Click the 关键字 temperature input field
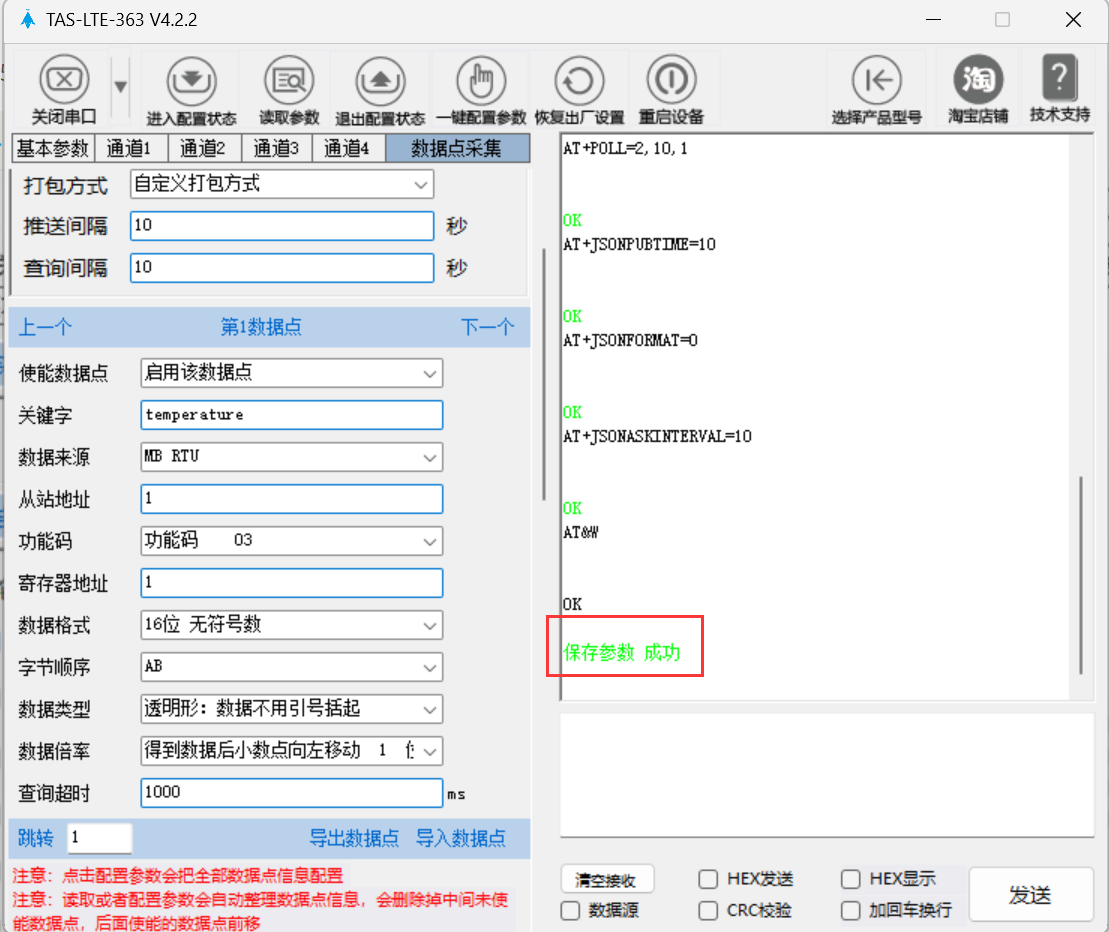This screenshot has height=932, width=1109. click(x=291, y=414)
